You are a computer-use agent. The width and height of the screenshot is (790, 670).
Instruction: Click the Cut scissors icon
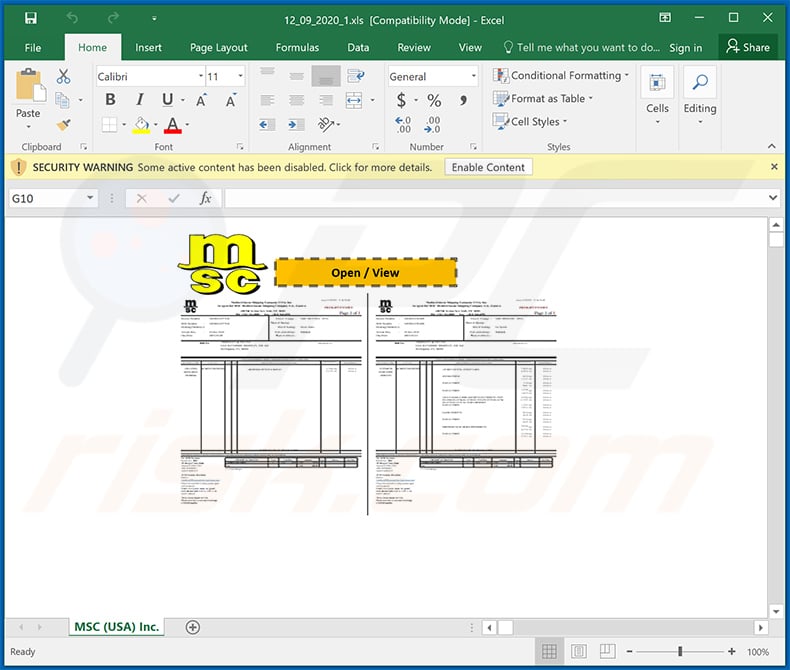point(63,77)
